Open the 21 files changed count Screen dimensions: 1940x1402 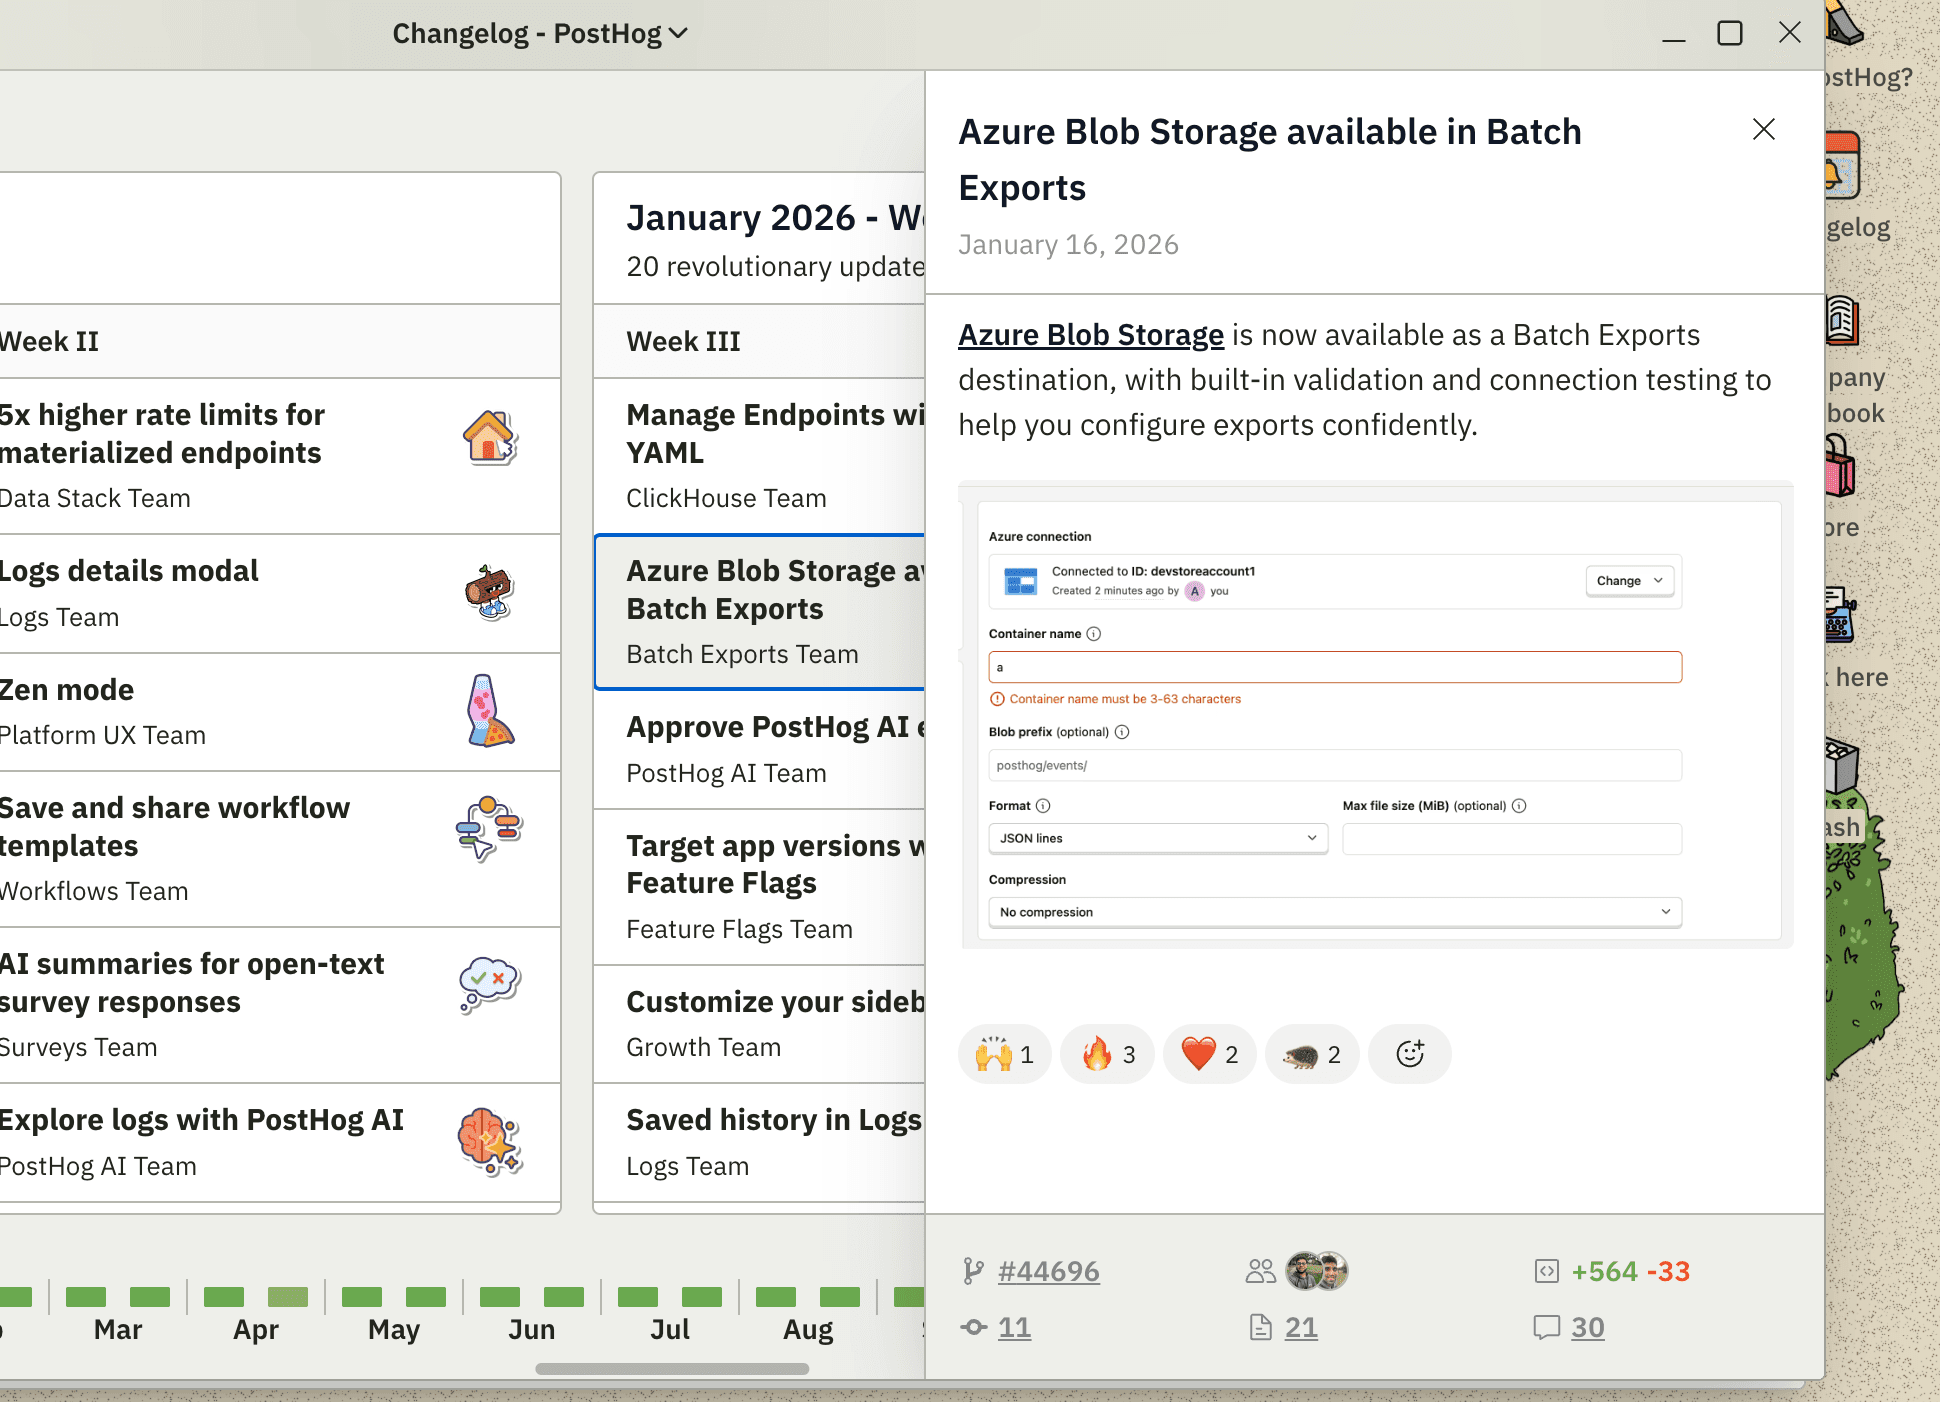pos(1300,1327)
